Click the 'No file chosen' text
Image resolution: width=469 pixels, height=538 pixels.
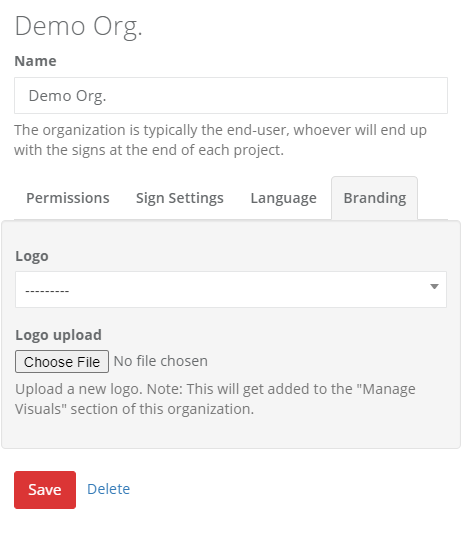161,361
